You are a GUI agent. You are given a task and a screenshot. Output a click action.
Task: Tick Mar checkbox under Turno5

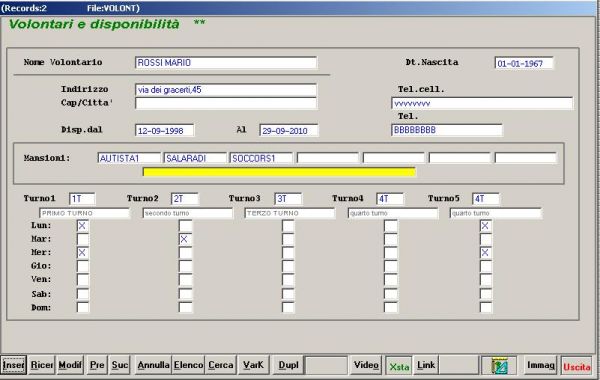[x=486, y=239]
